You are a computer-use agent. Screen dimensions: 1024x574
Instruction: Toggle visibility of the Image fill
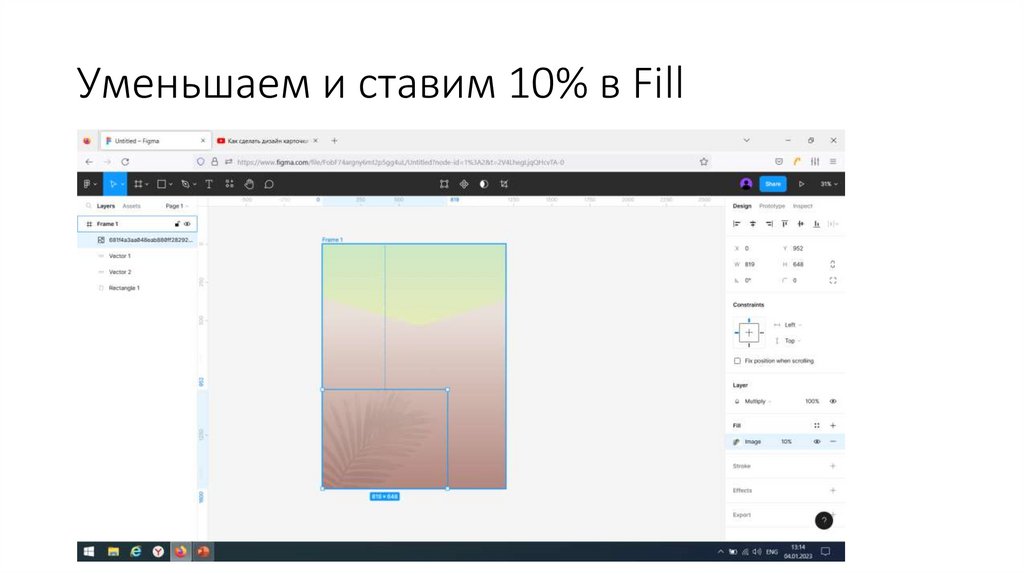[816, 441]
